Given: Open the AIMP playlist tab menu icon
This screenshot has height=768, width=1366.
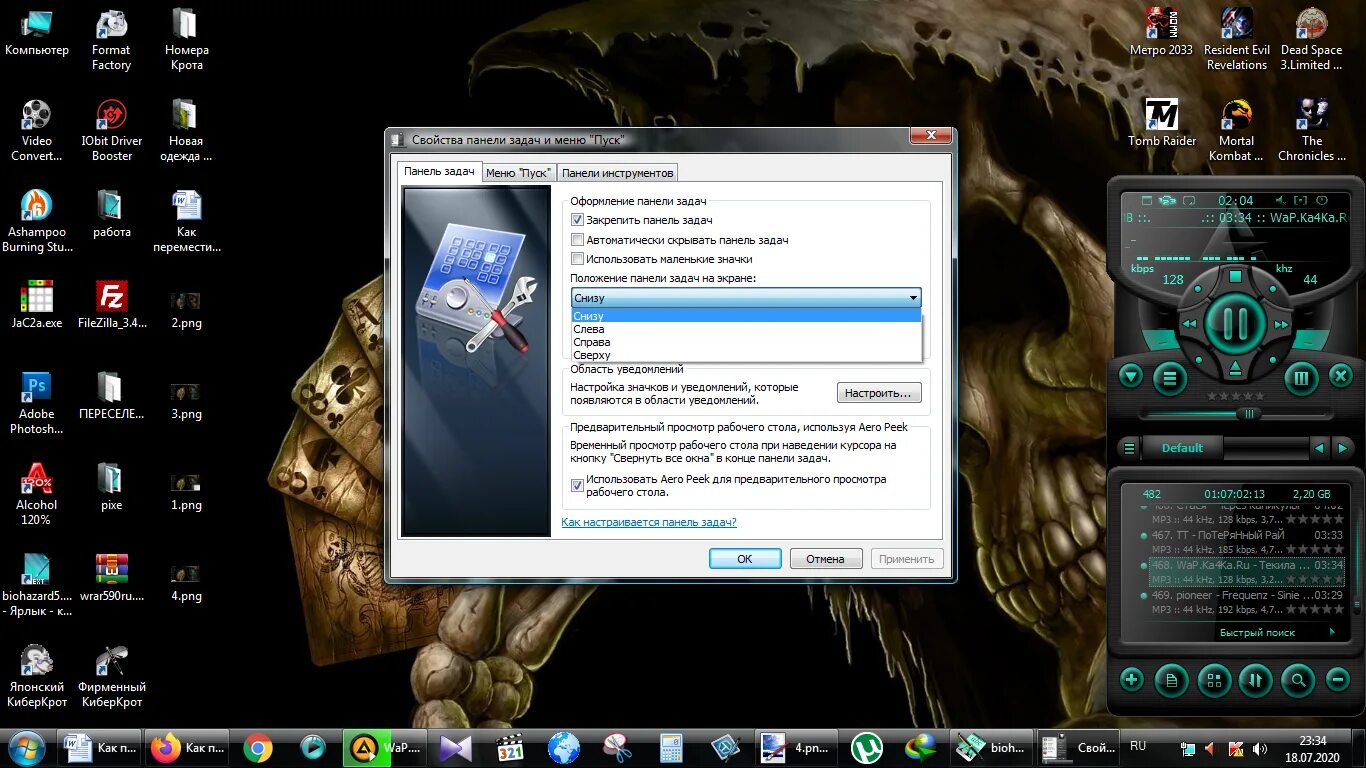Looking at the screenshot, I should (1129, 448).
